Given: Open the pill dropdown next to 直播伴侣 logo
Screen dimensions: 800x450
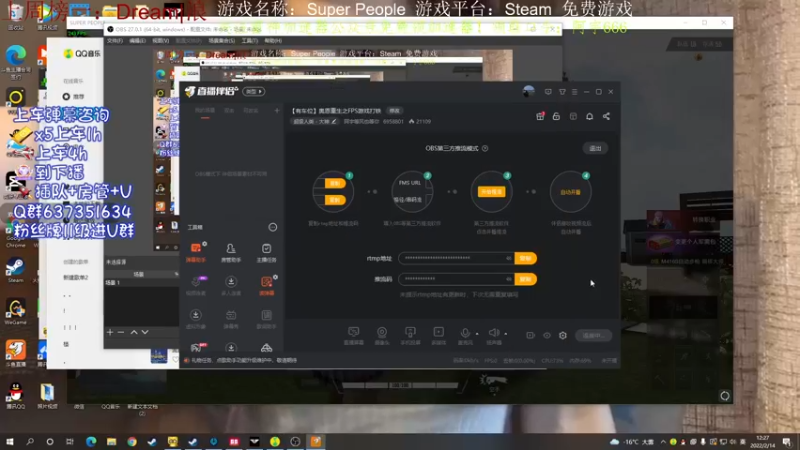Looking at the screenshot, I should pyautogui.click(x=254, y=92).
